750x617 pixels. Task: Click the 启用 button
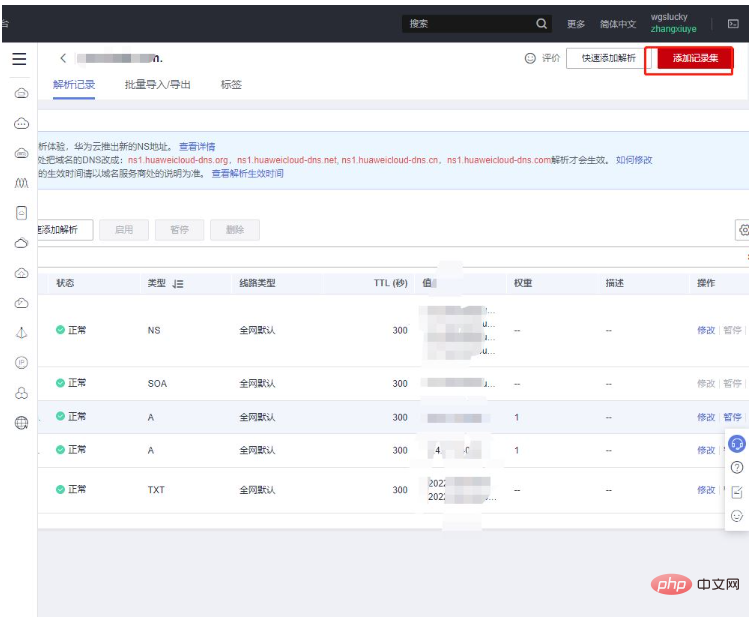tap(124, 230)
